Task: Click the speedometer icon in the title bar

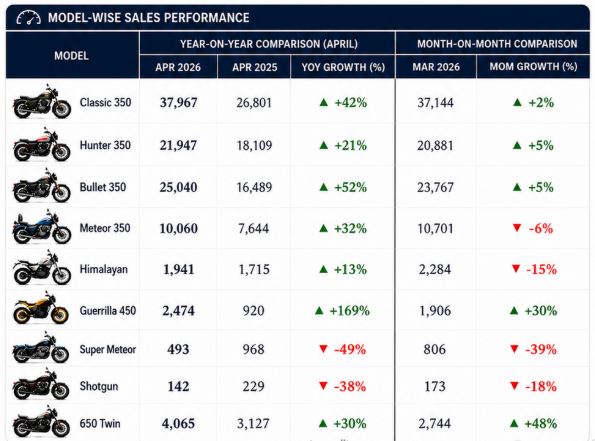Action: click(x=28, y=18)
